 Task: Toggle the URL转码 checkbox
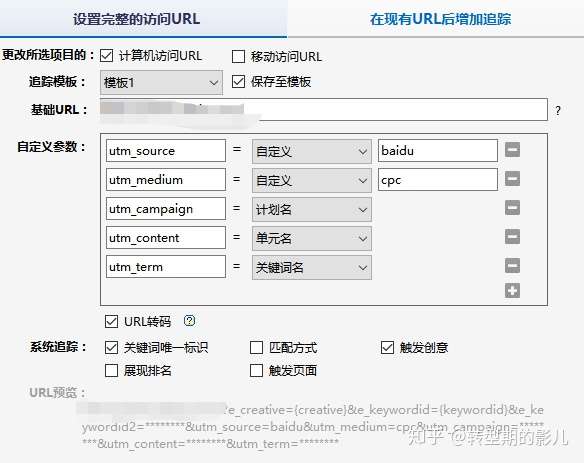pyautogui.click(x=111, y=321)
